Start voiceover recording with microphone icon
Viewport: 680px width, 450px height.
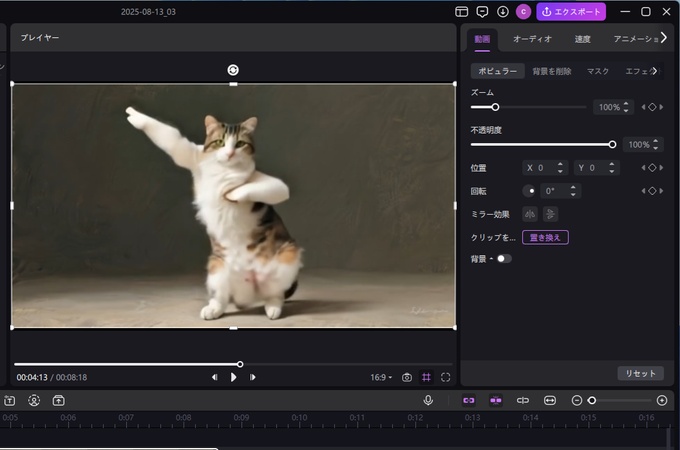point(428,400)
